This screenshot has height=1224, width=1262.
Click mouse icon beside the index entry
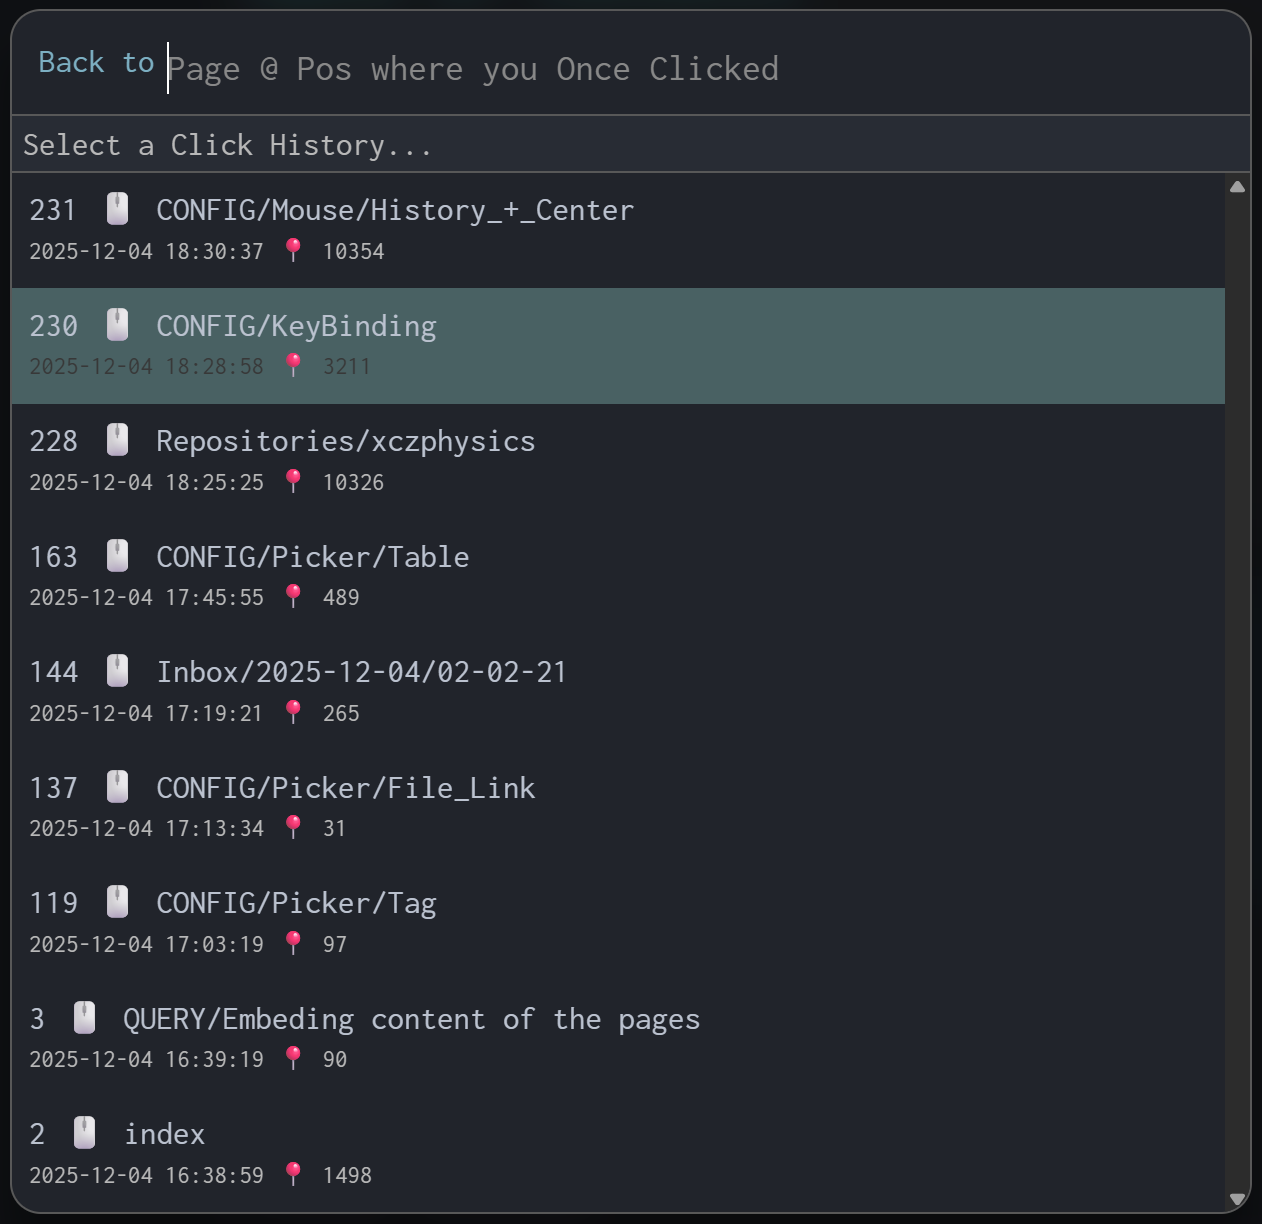coord(85,1133)
